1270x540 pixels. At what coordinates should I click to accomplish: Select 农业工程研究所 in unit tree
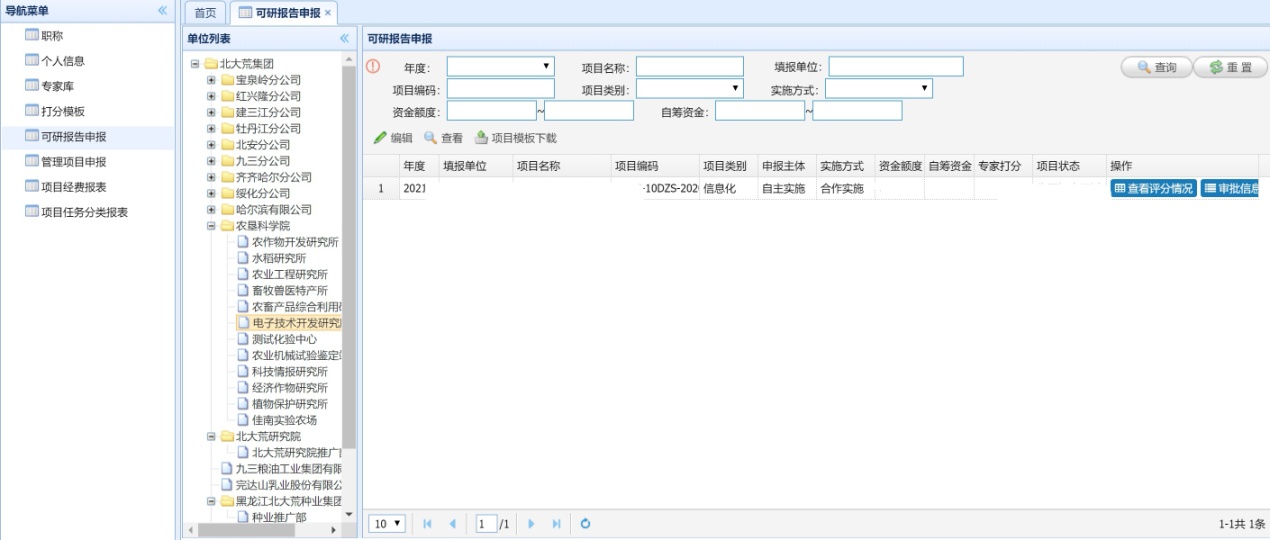point(290,274)
